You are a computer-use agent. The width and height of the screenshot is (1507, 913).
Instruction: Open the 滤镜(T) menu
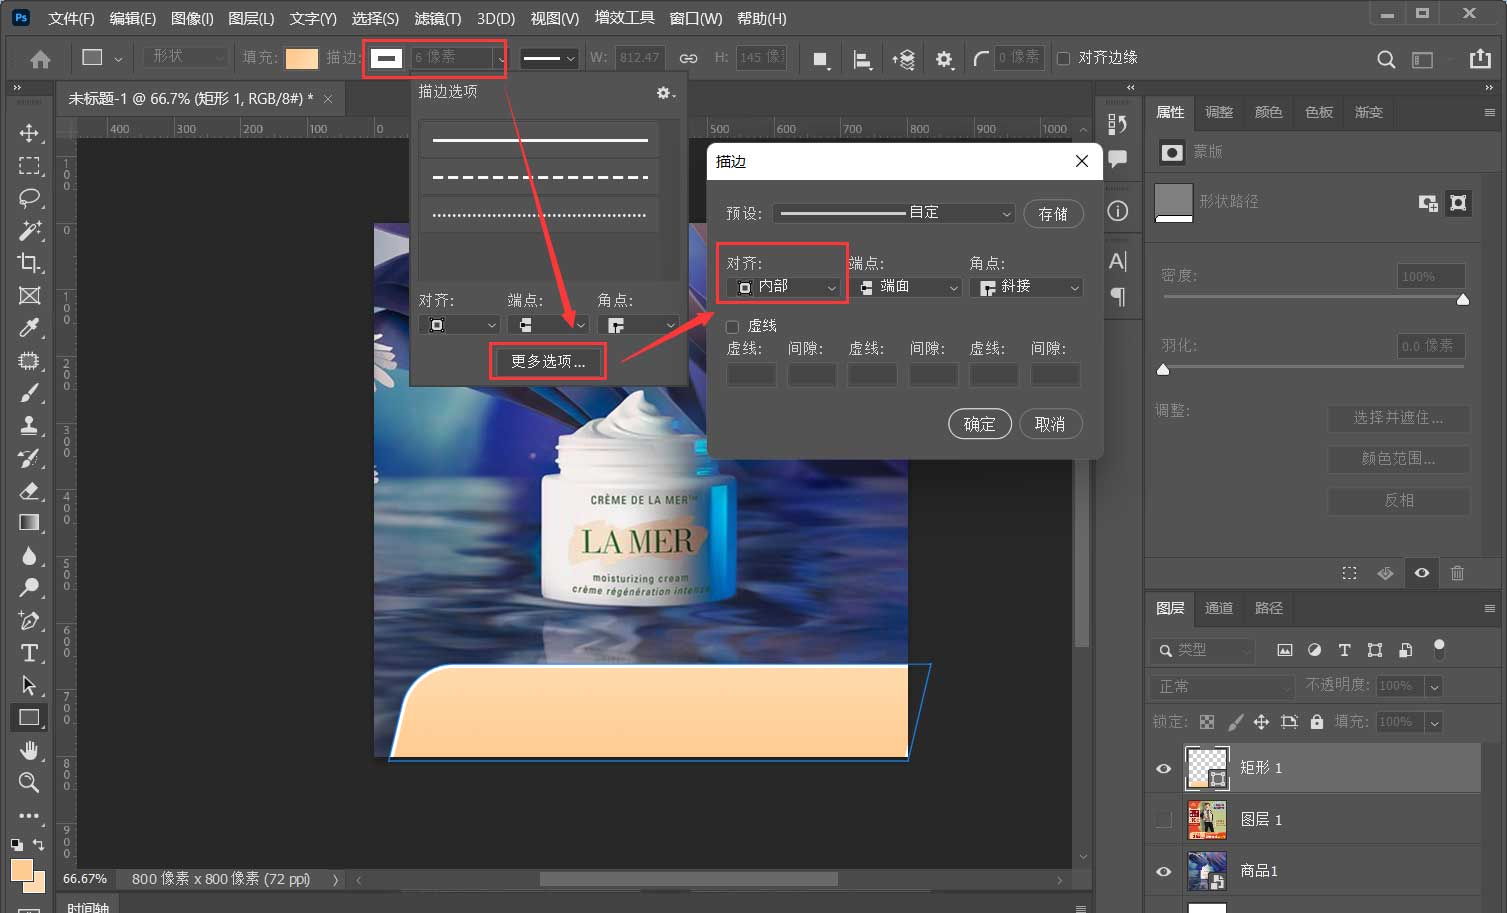pos(437,18)
